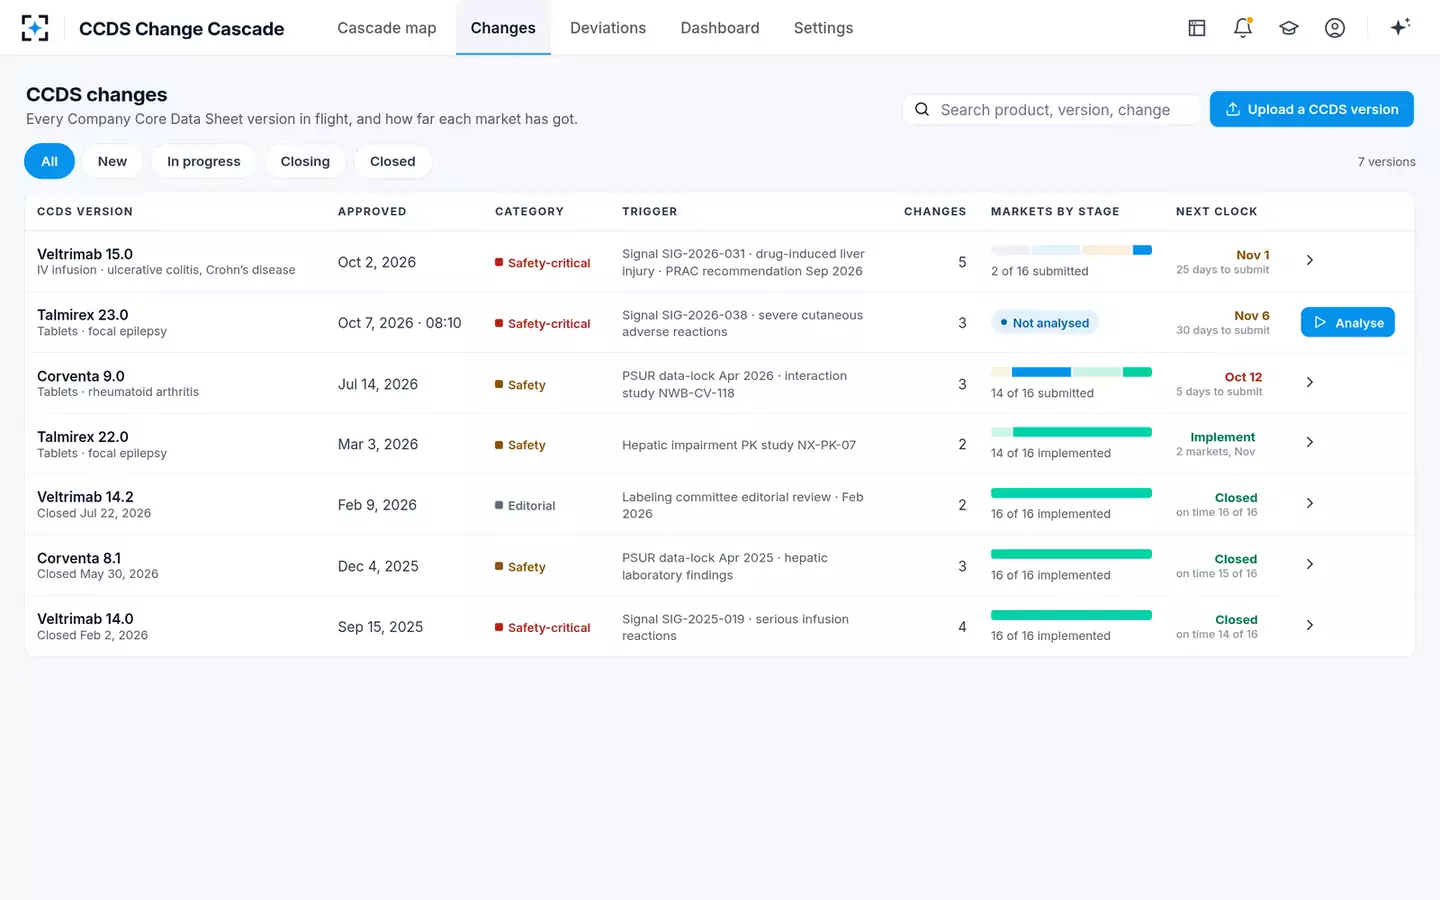Click the Approved column header
The image size is (1440, 900).
coord(372,211)
